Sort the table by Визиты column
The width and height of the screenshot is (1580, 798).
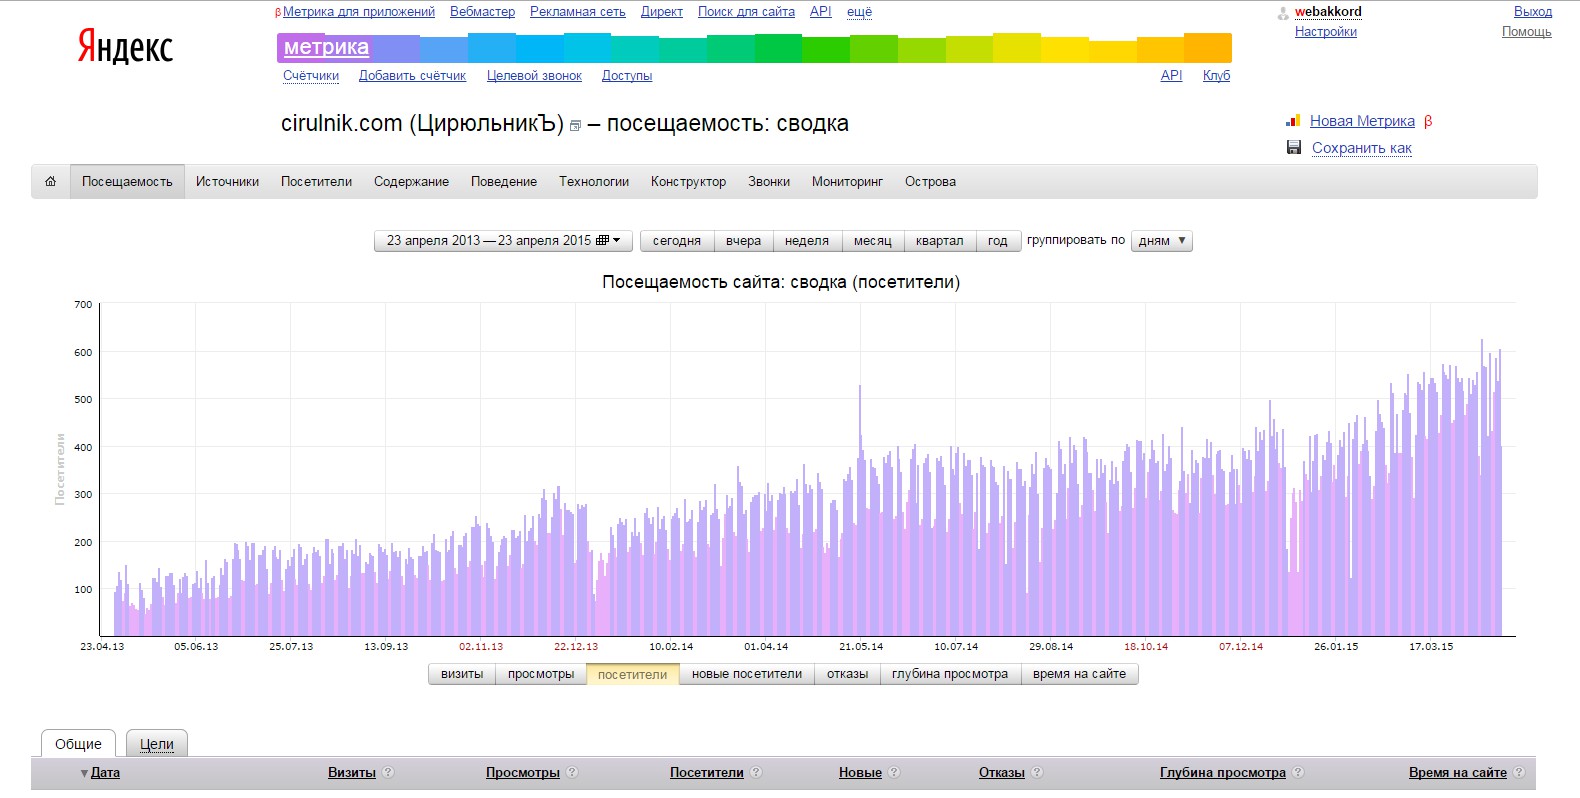click(x=352, y=772)
